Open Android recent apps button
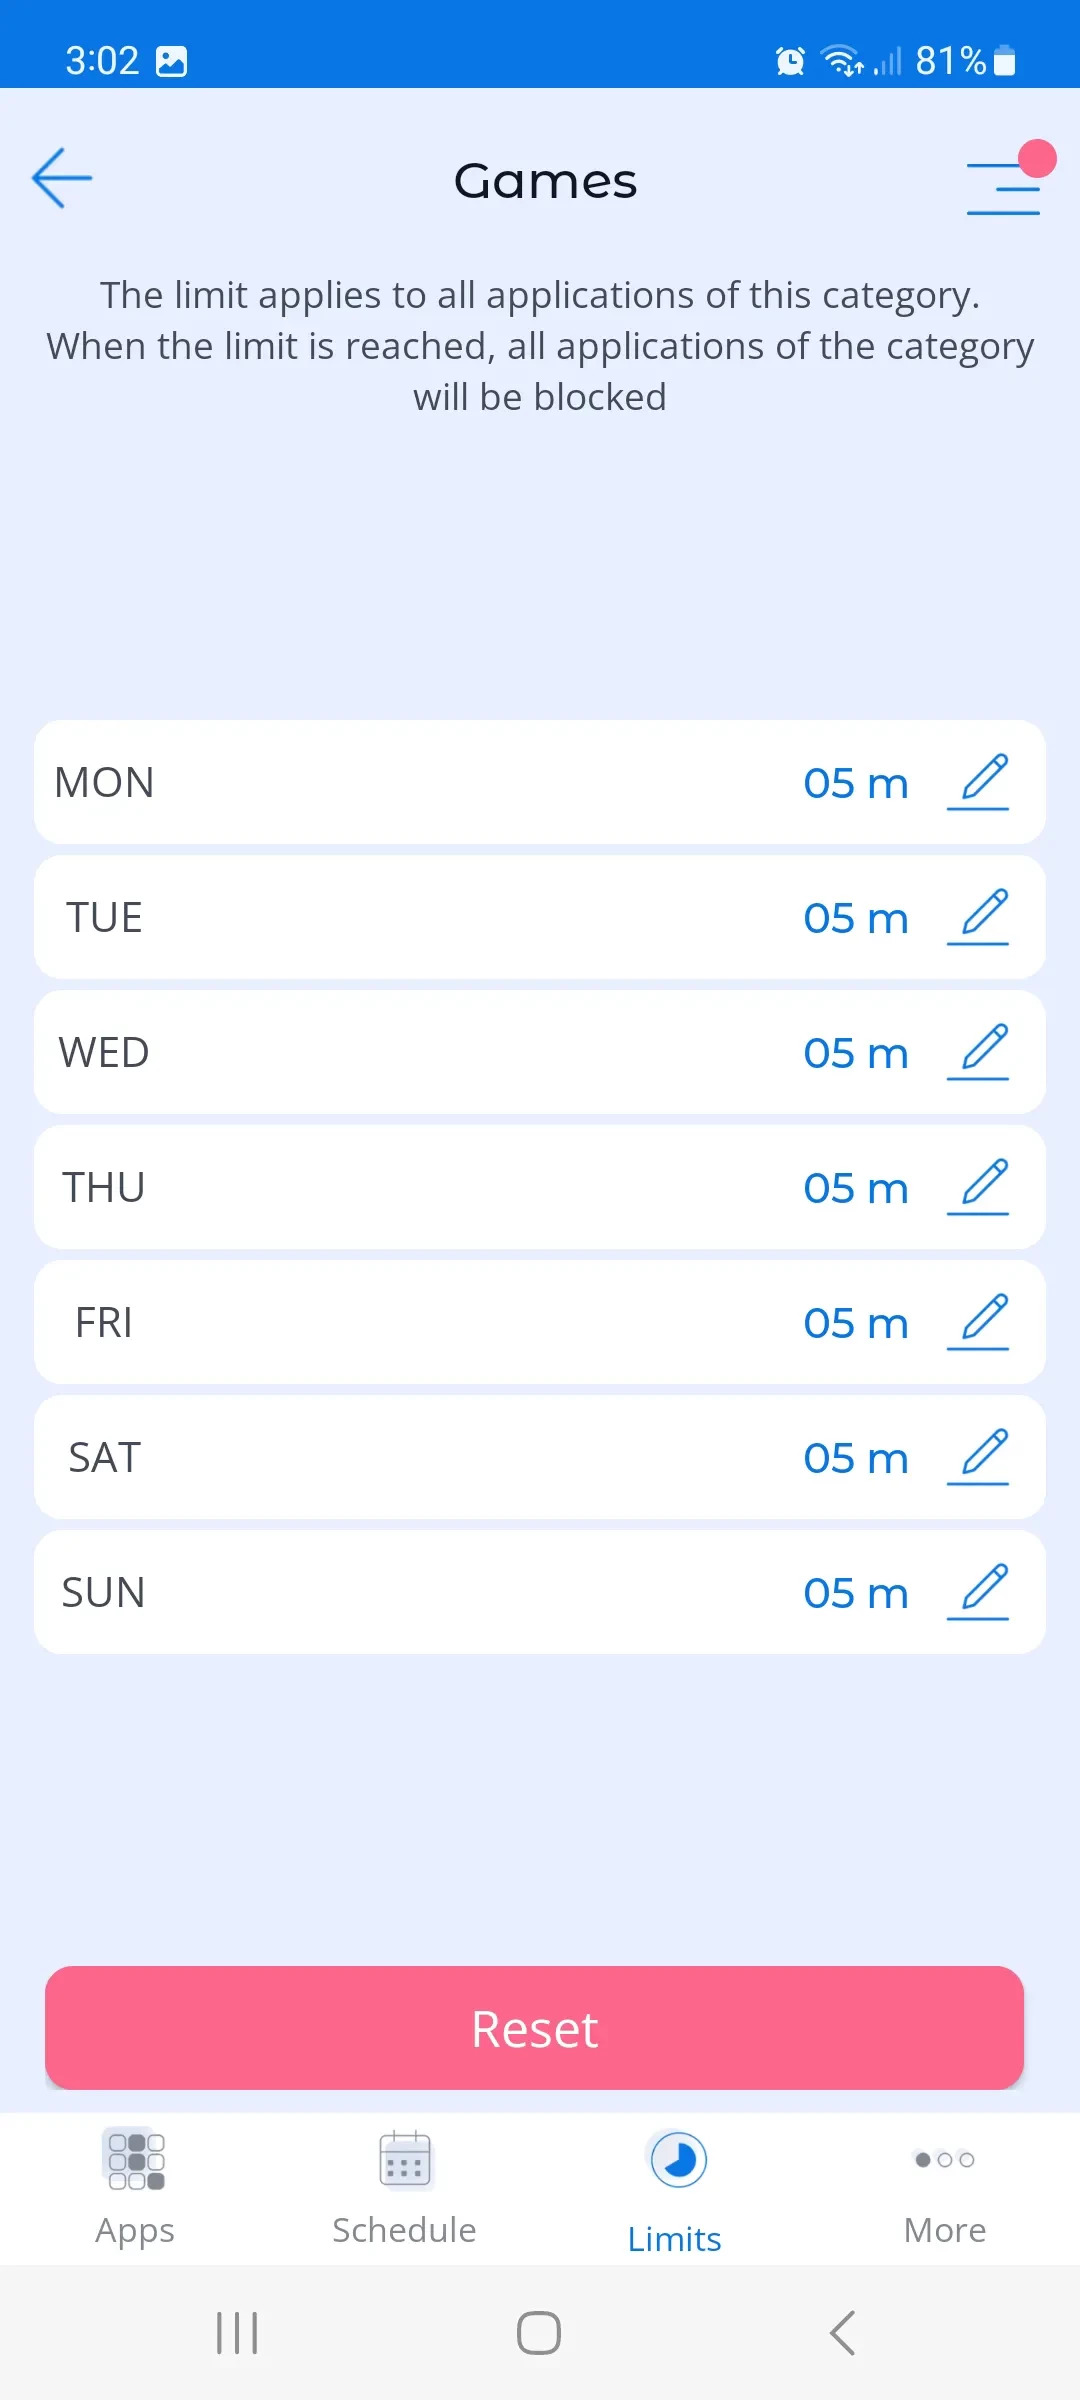This screenshot has width=1080, height=2400. click(237, 2333)
